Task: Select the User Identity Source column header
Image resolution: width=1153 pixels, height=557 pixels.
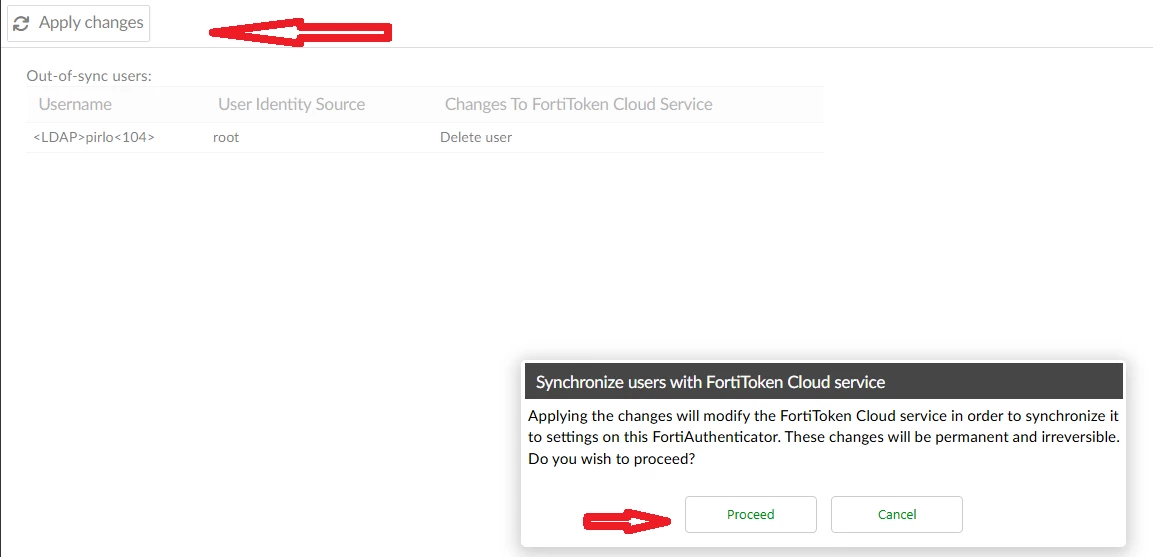Action: pyautogui.click(x=291, y=104)
